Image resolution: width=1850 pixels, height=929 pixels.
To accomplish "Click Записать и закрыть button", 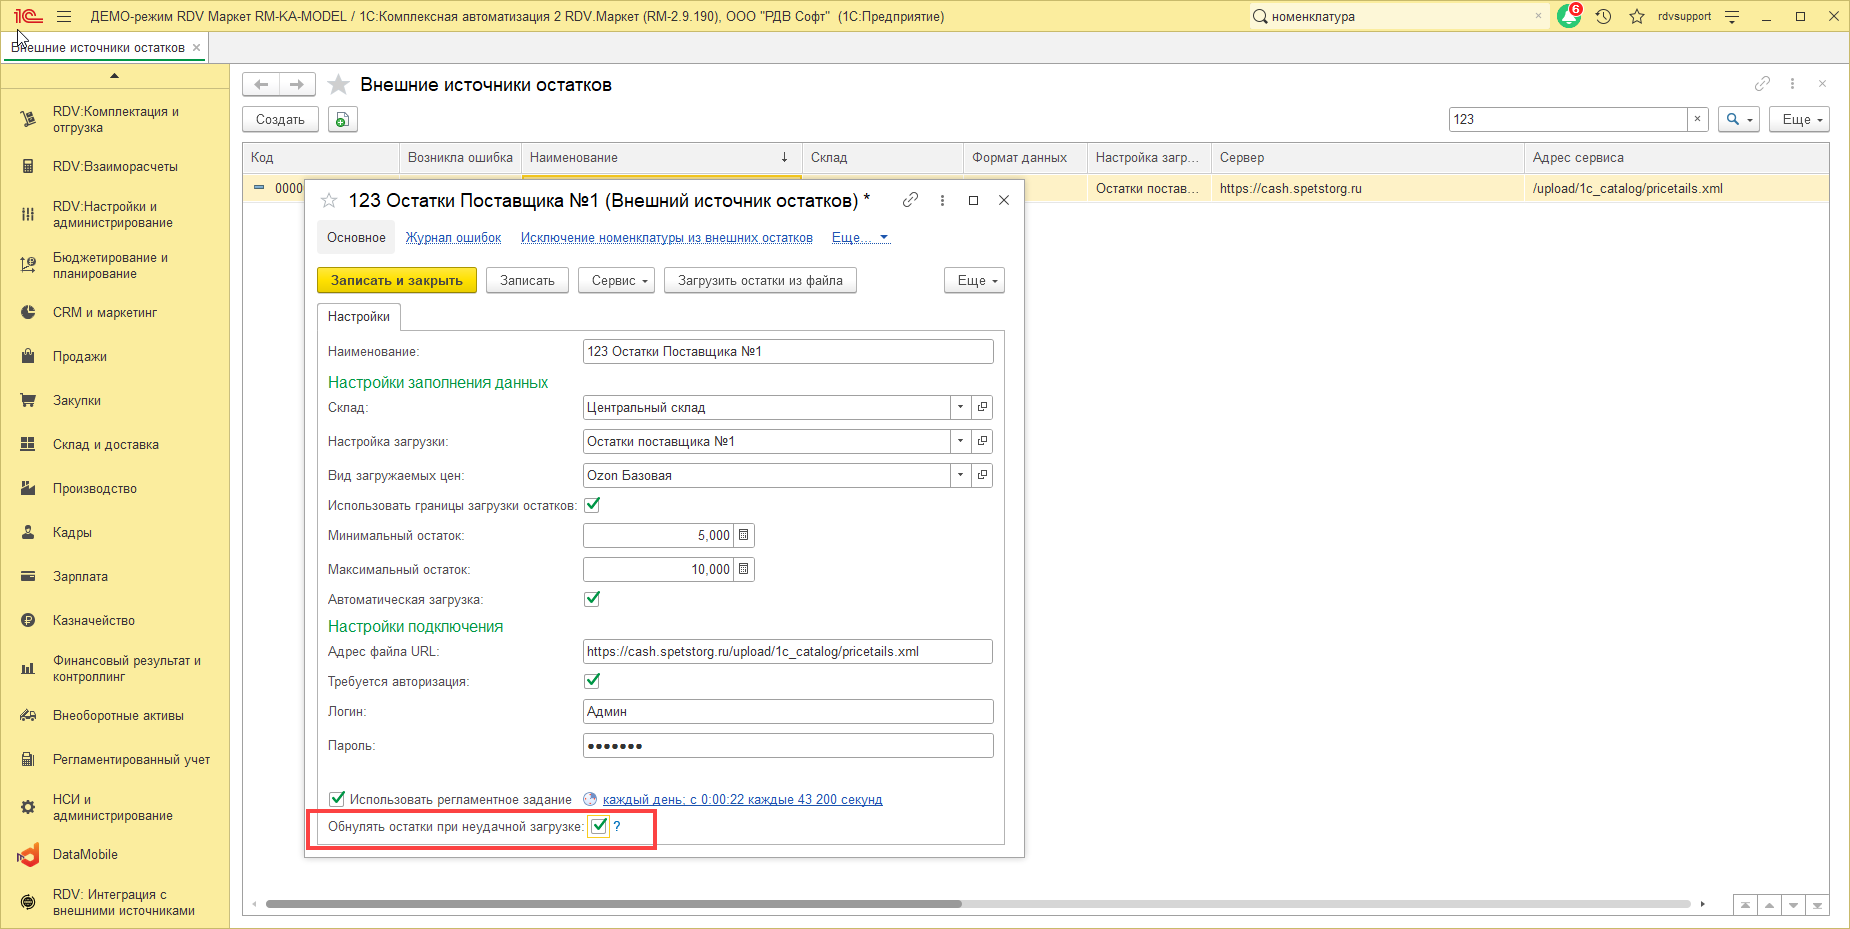I will coord(396,281).
